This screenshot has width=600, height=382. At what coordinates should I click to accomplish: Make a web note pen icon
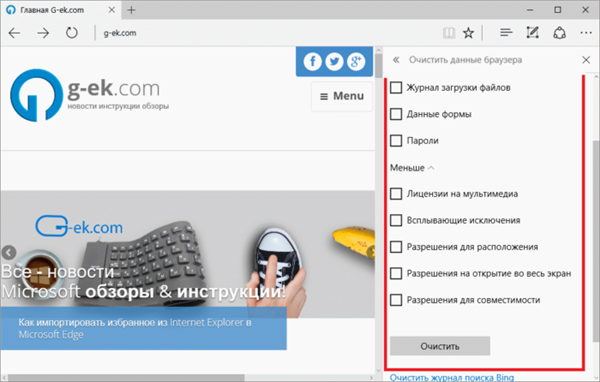click(532, 33)
